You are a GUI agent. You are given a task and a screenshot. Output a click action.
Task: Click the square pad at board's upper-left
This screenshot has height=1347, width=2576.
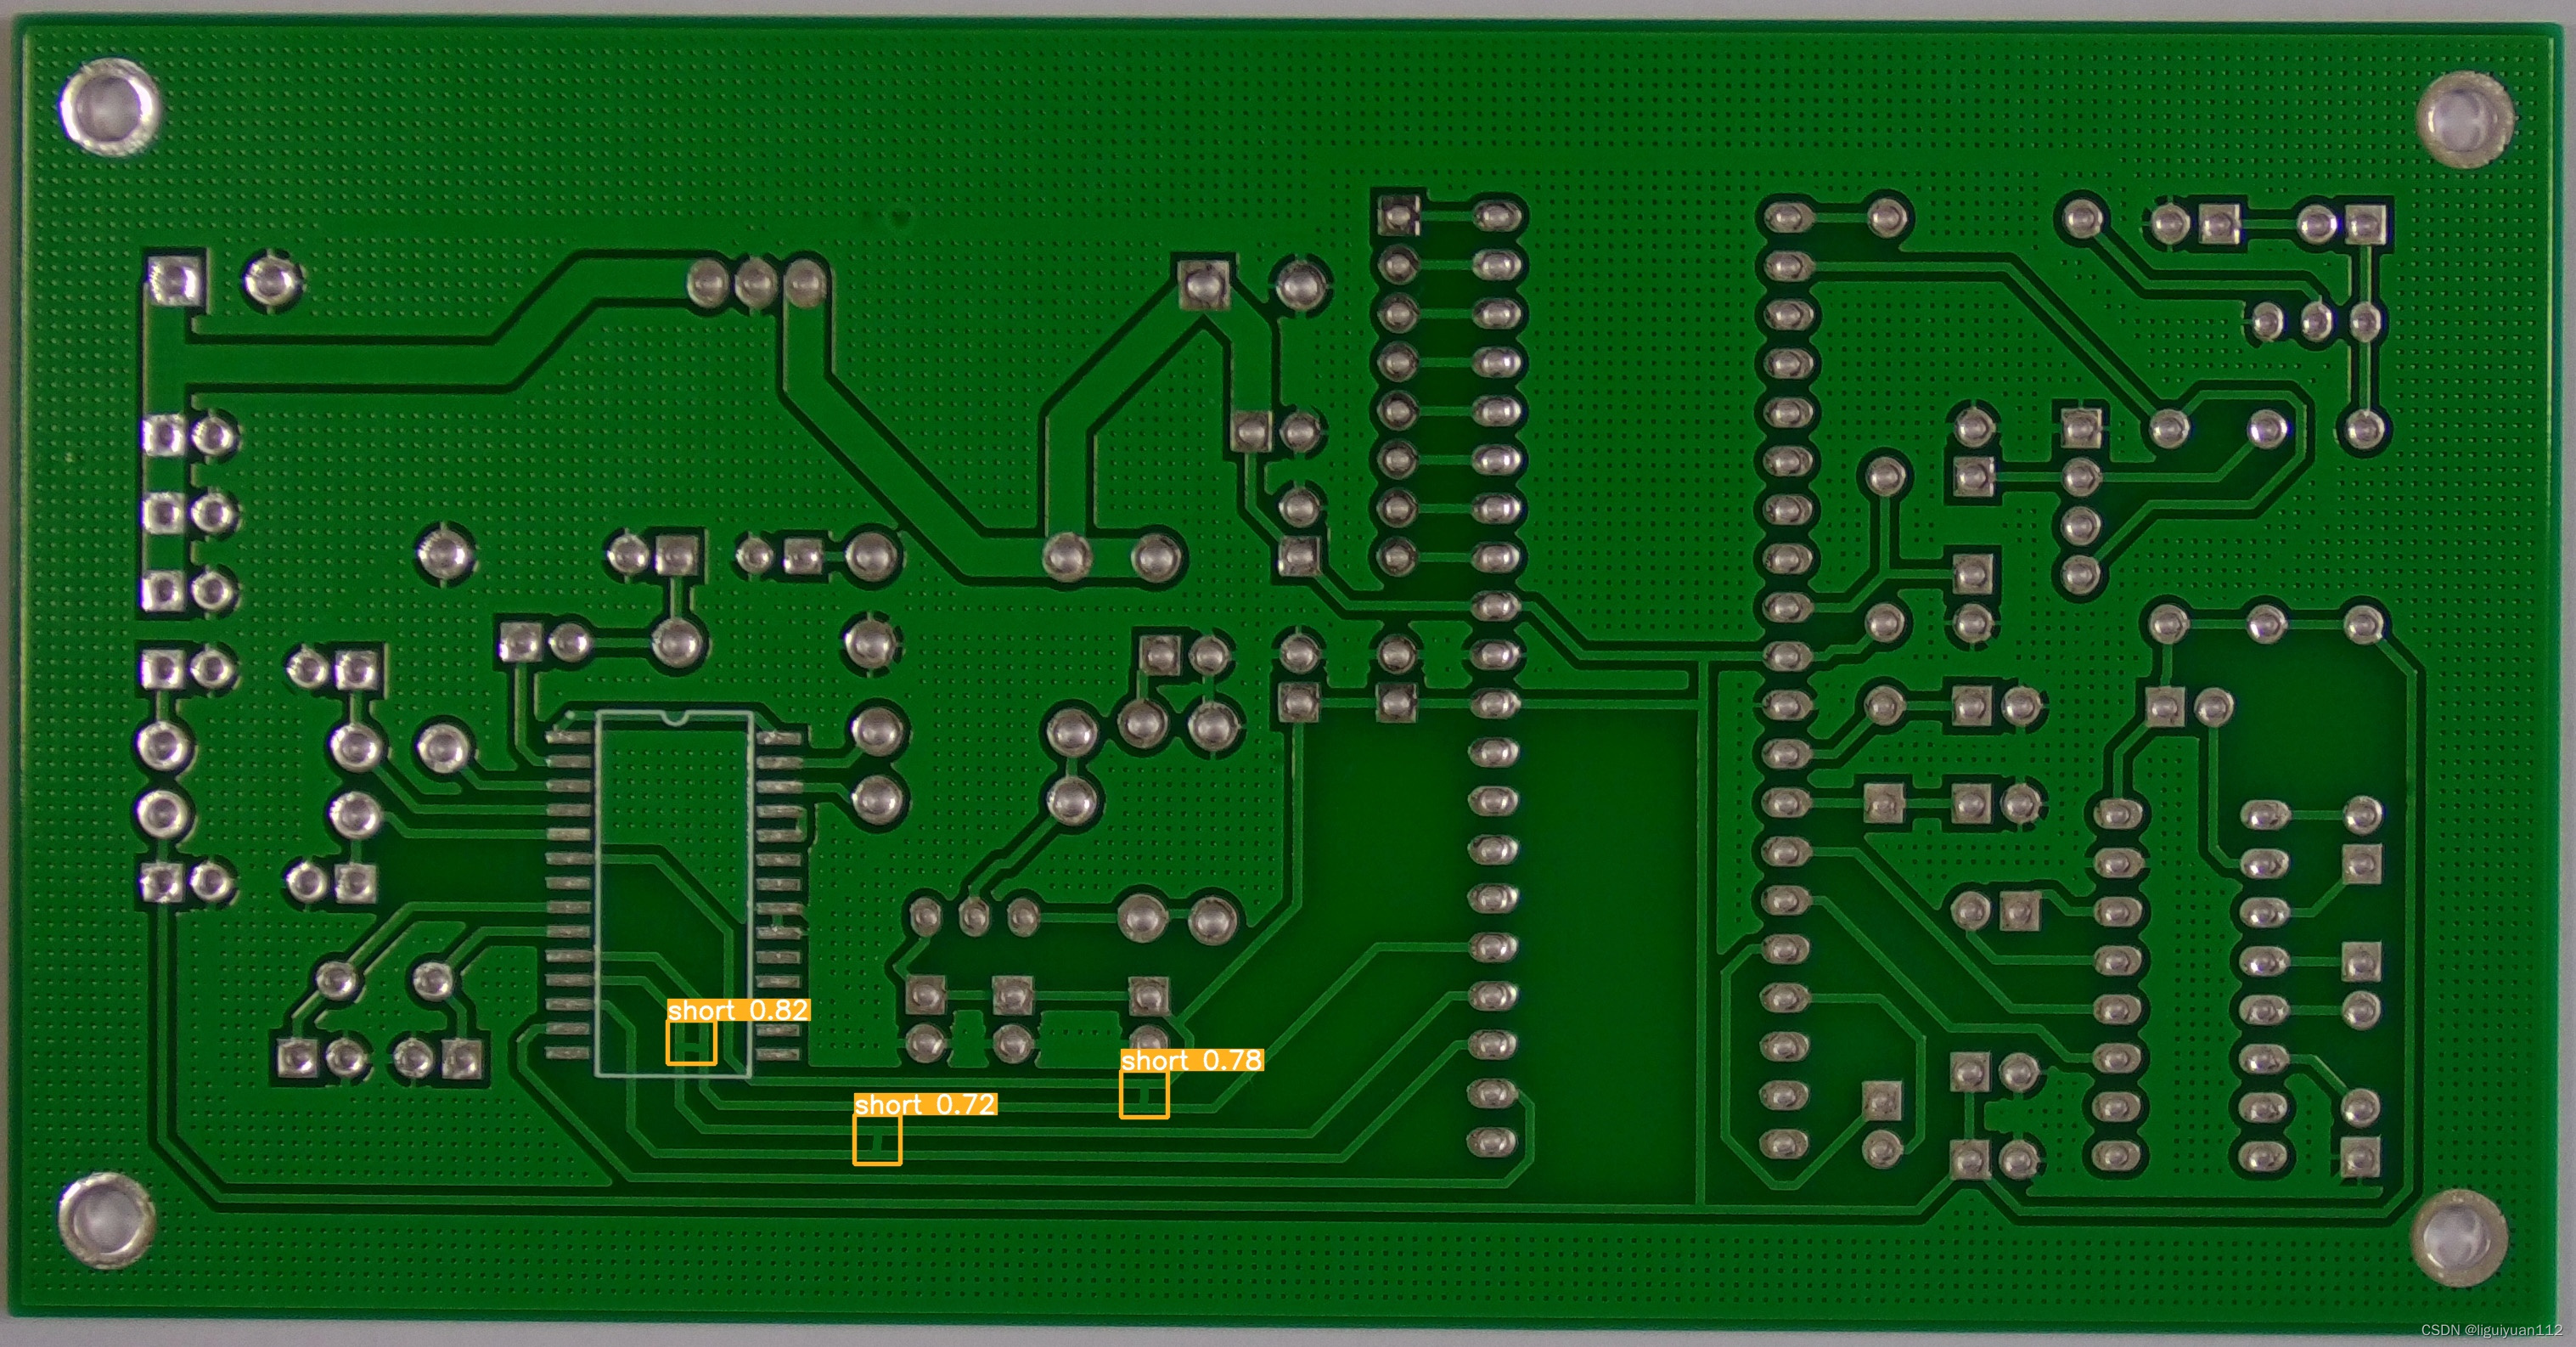click(175, 281)
